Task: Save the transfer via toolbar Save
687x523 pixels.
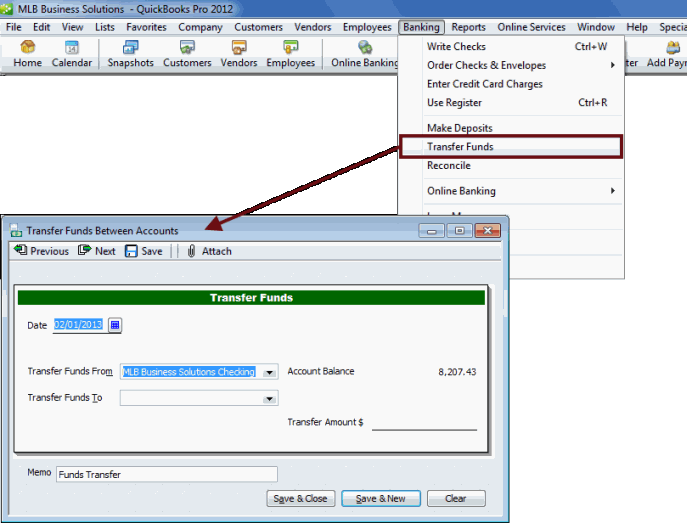Action: [144, 251]
